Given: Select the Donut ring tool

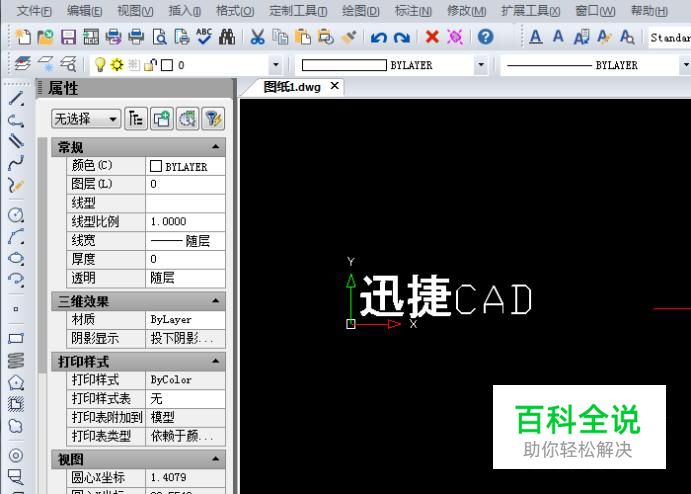Looking at the screenshot, I should pos(16,455).
